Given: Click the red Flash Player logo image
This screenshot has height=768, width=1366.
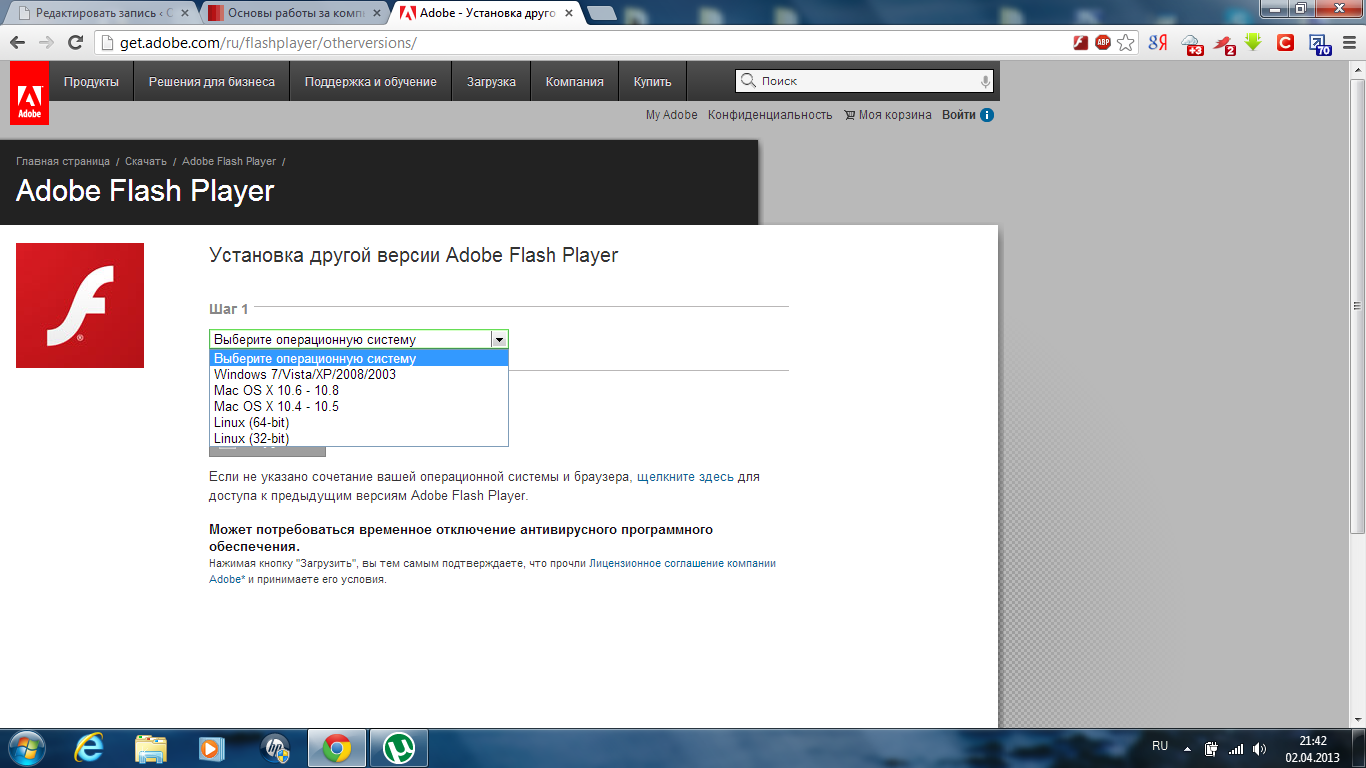Looking at the screenshot, I should (x=80, y=305).
